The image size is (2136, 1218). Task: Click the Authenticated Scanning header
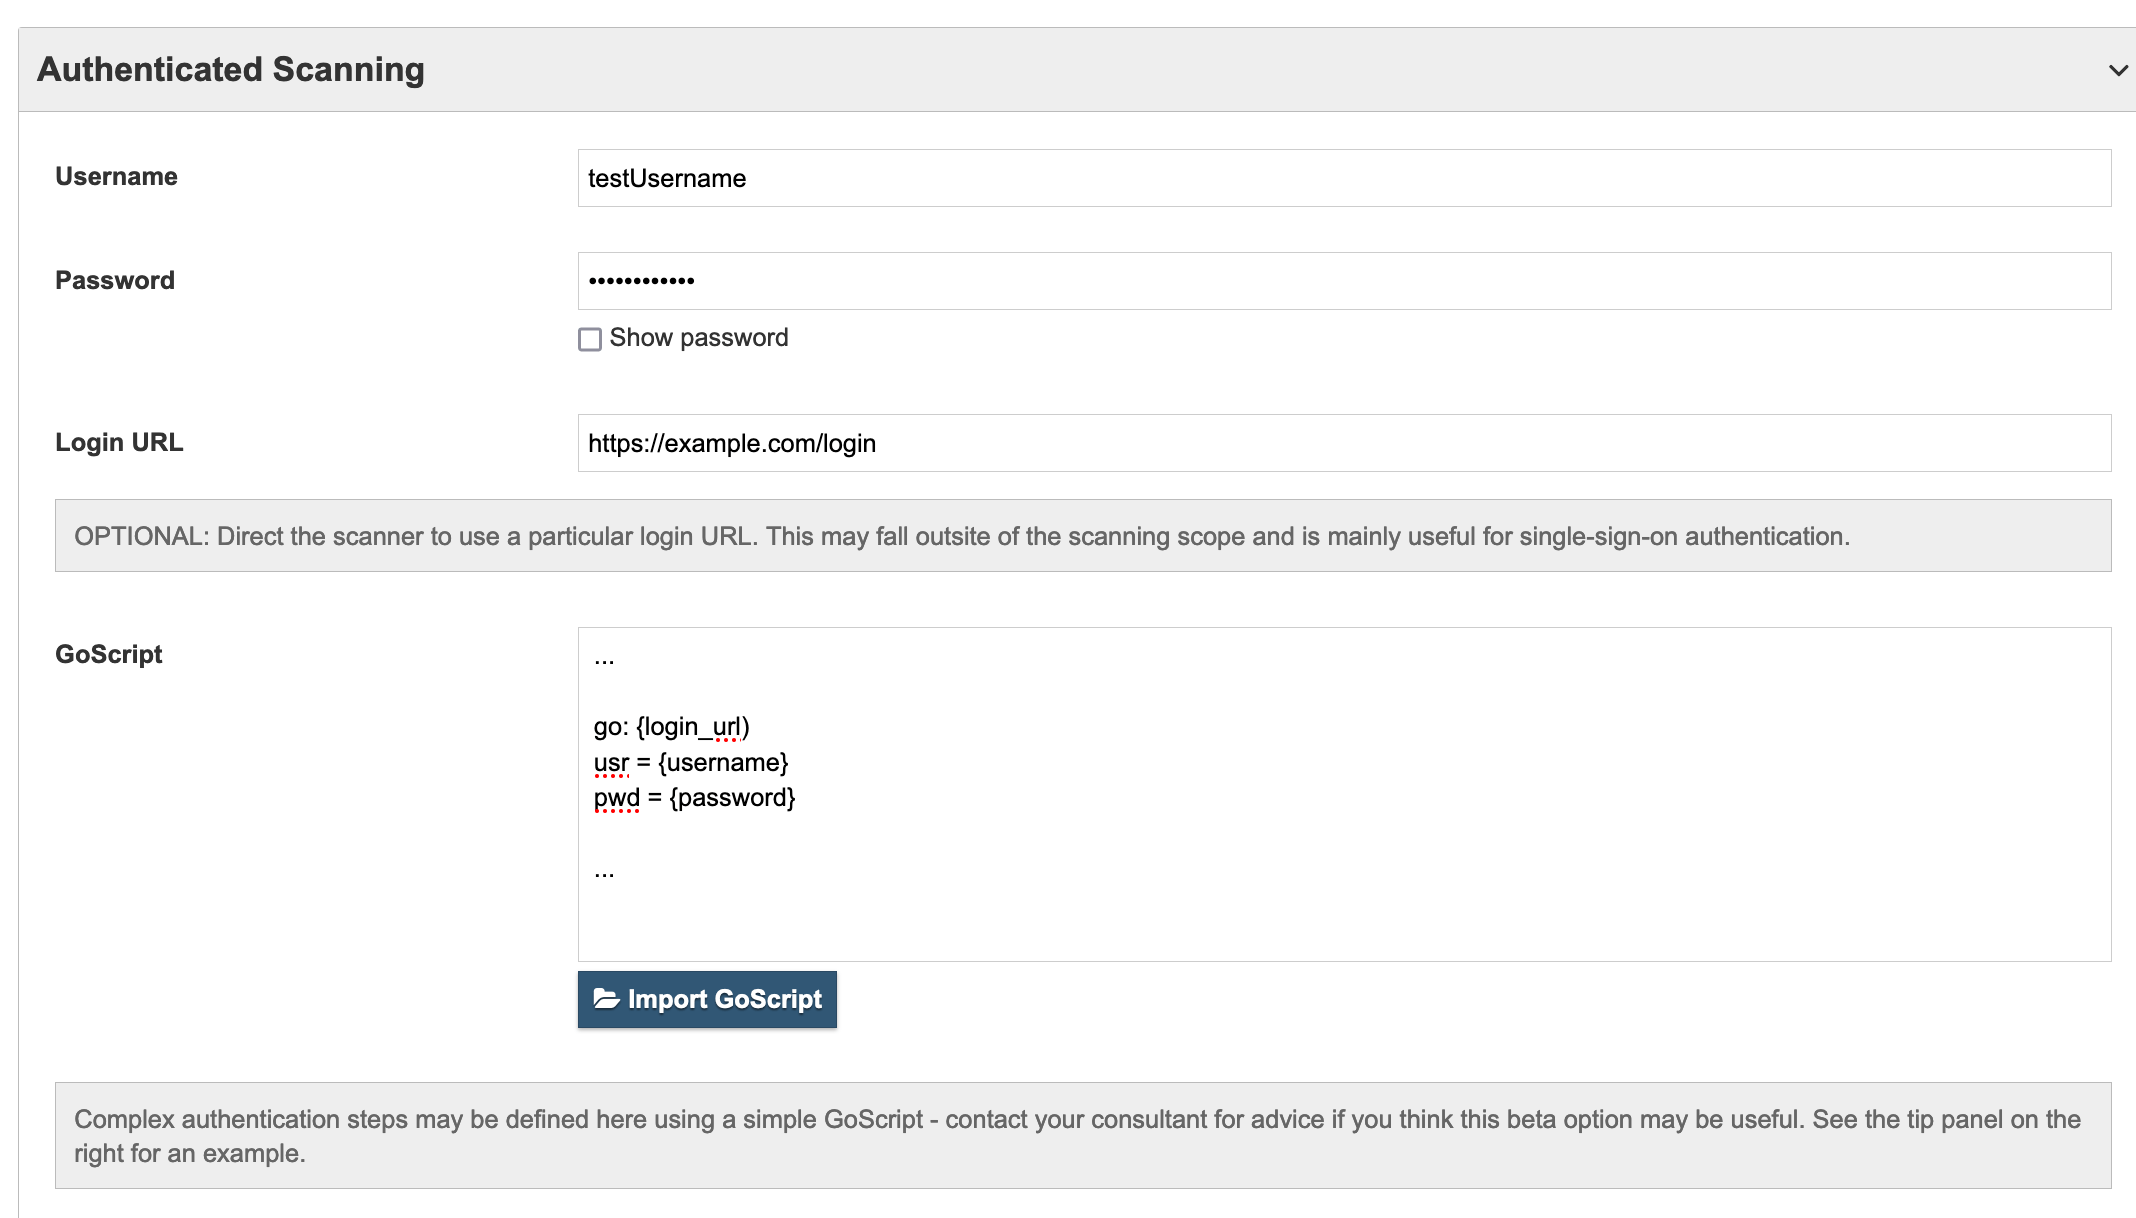coord(230,68)
